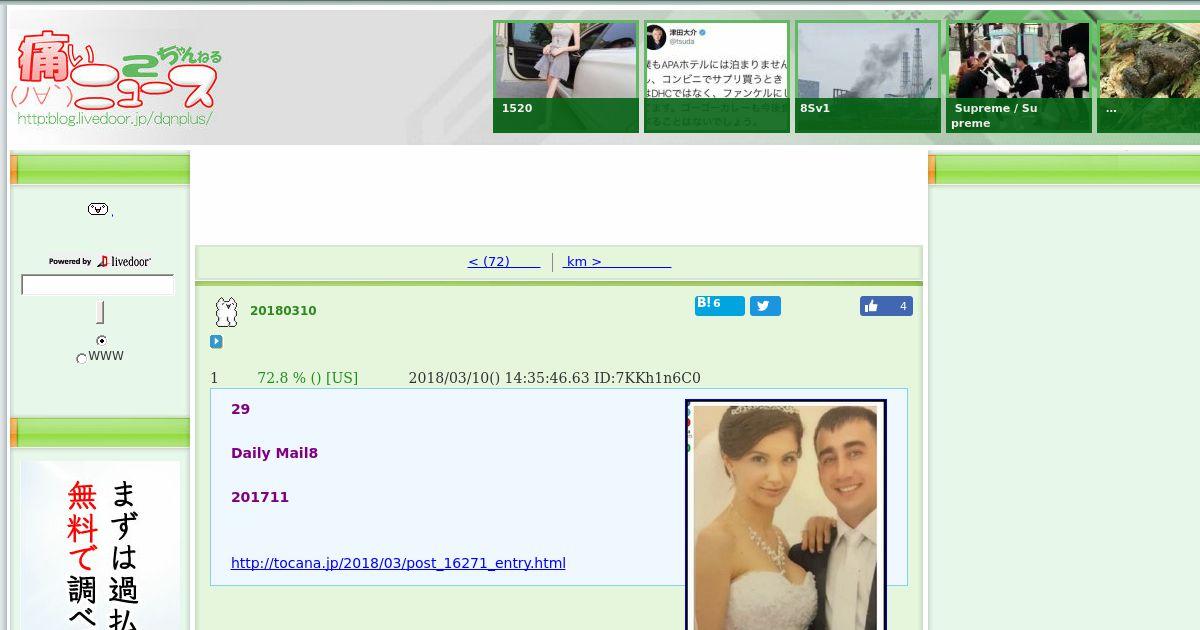Click the wedding couple photo
Viewport: 1200px width, 630px height.
(786, 515)
